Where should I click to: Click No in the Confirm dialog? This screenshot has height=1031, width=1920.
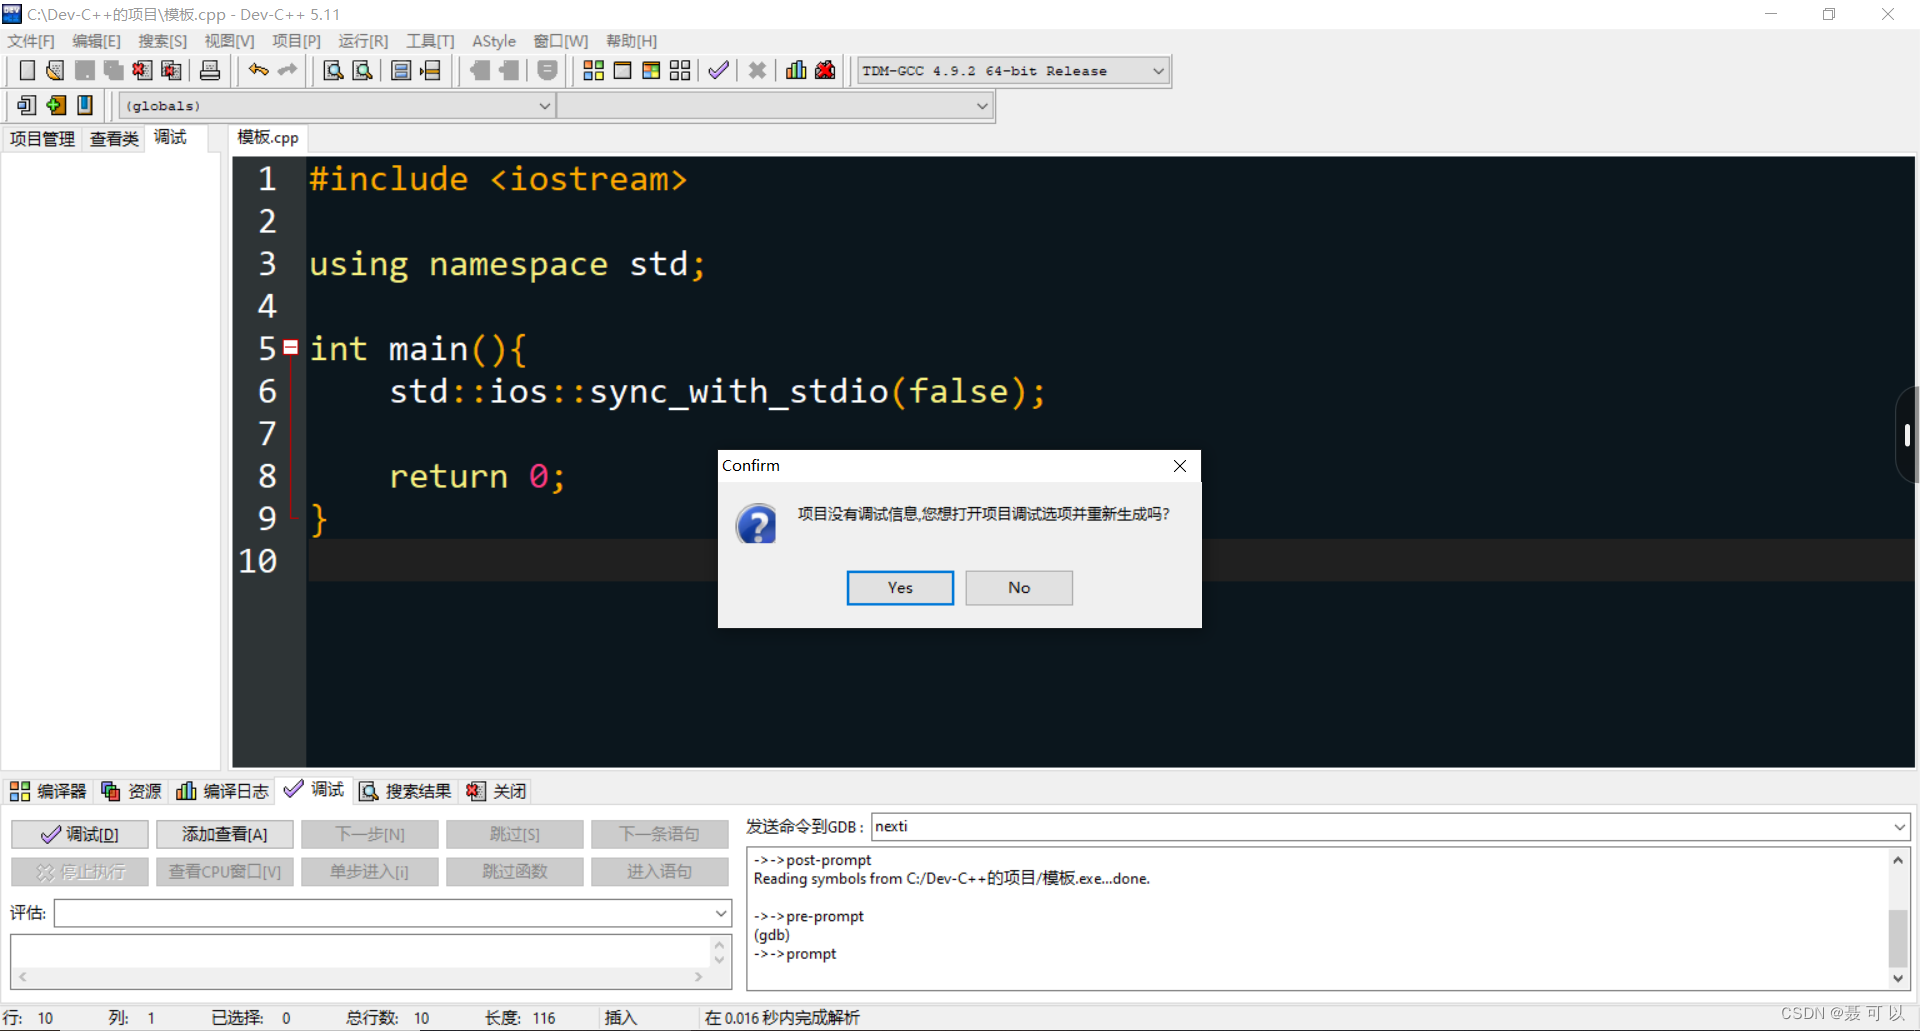click(x=1018, y=587)
